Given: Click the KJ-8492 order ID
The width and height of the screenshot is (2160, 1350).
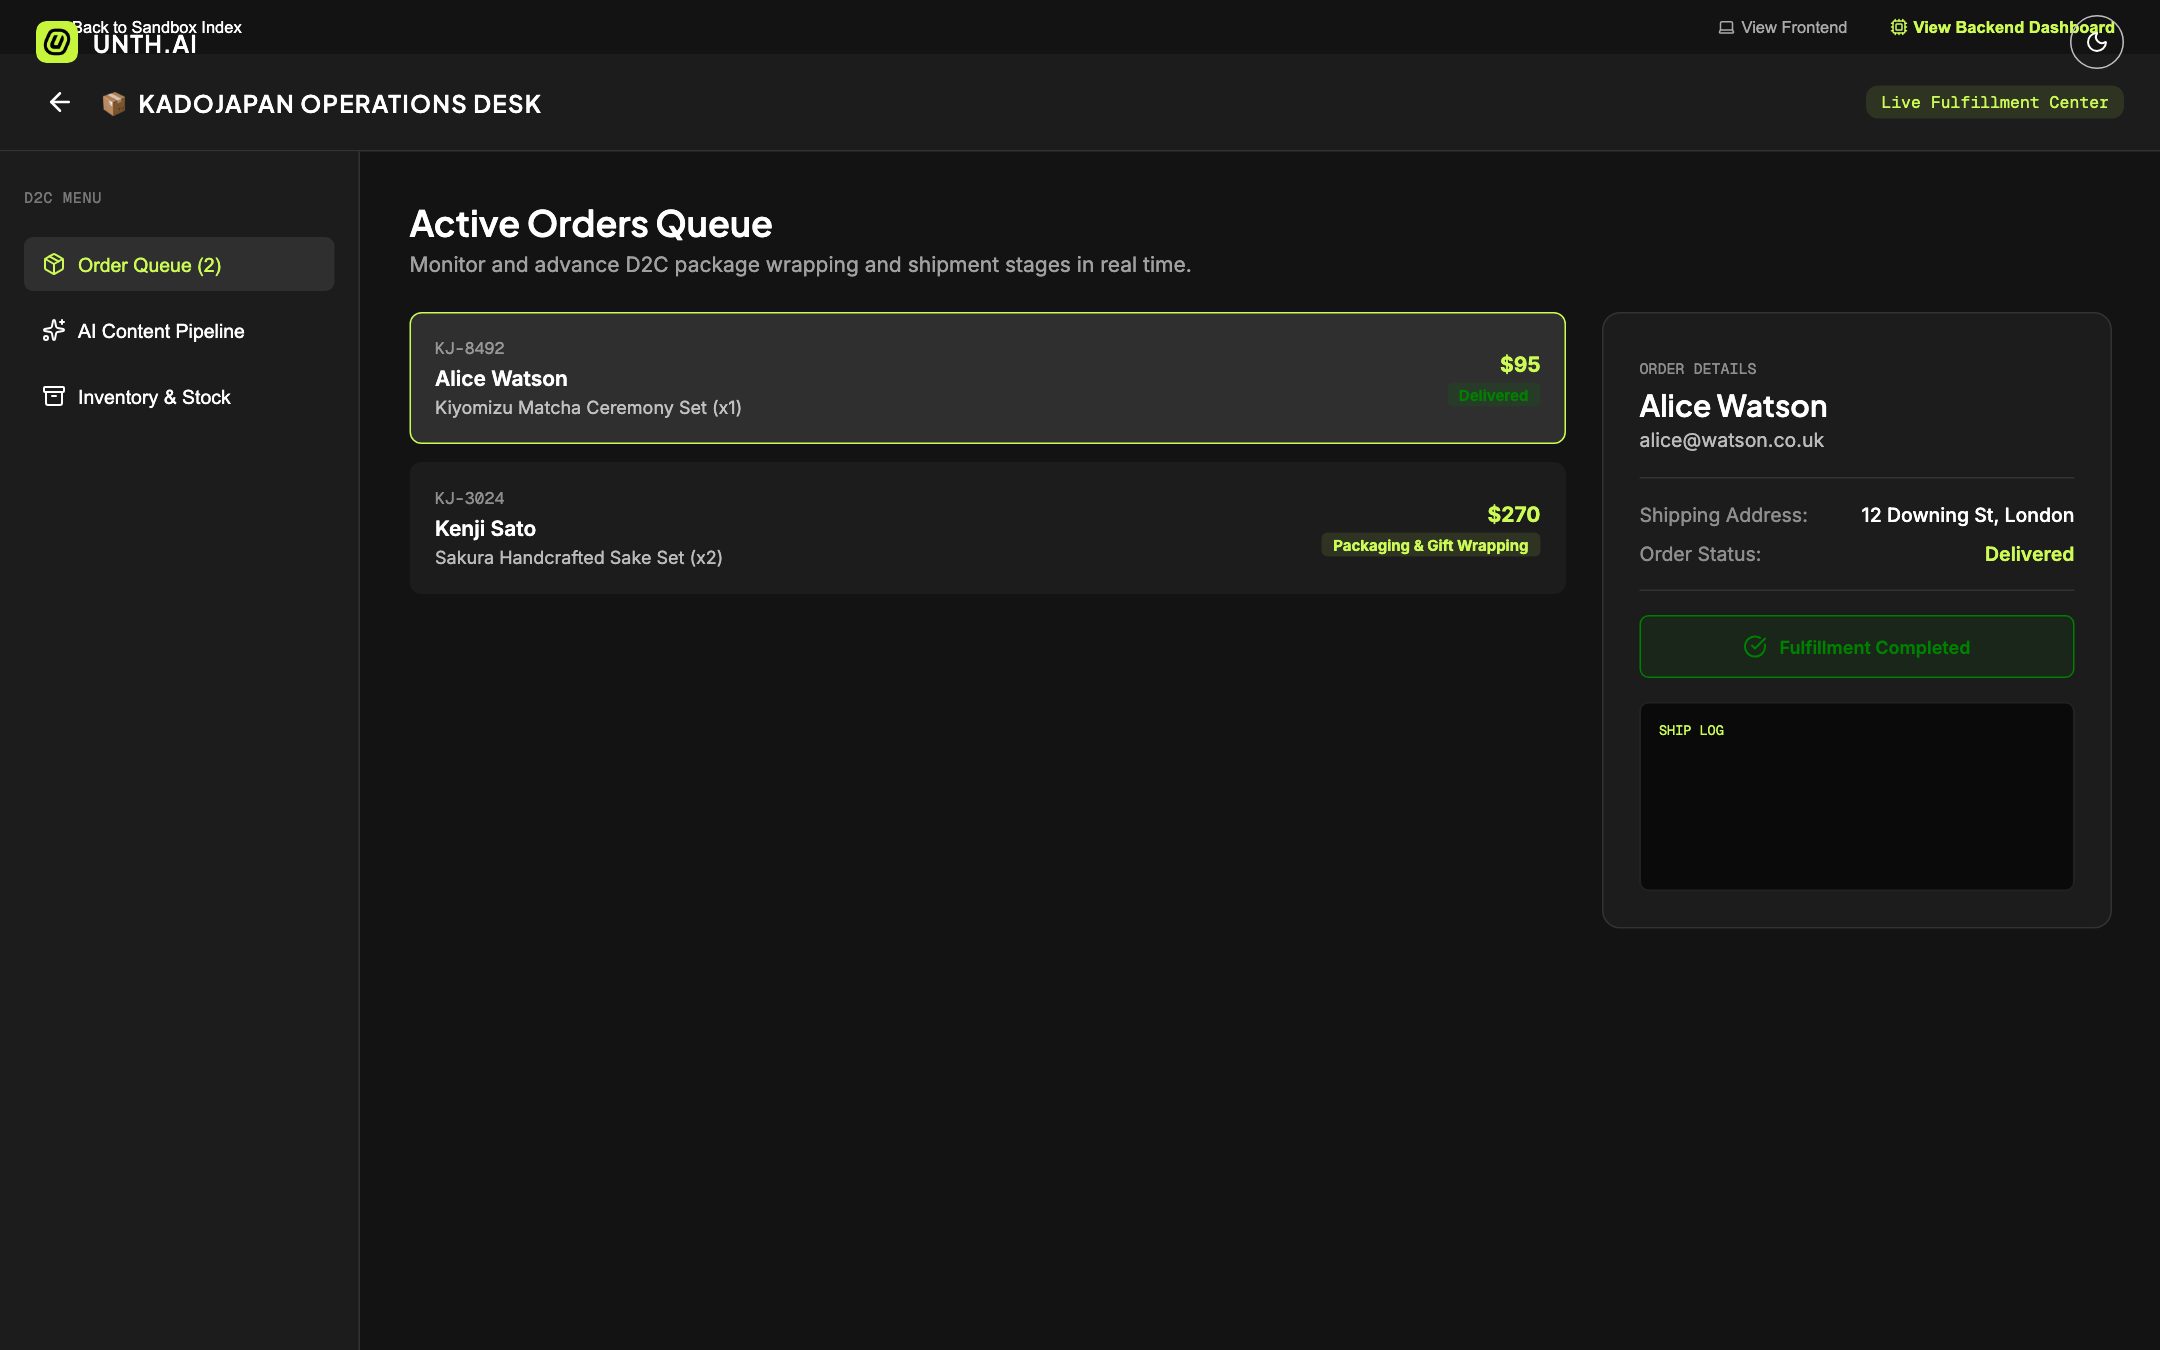Looking at the screenshot, I should 469,348.
